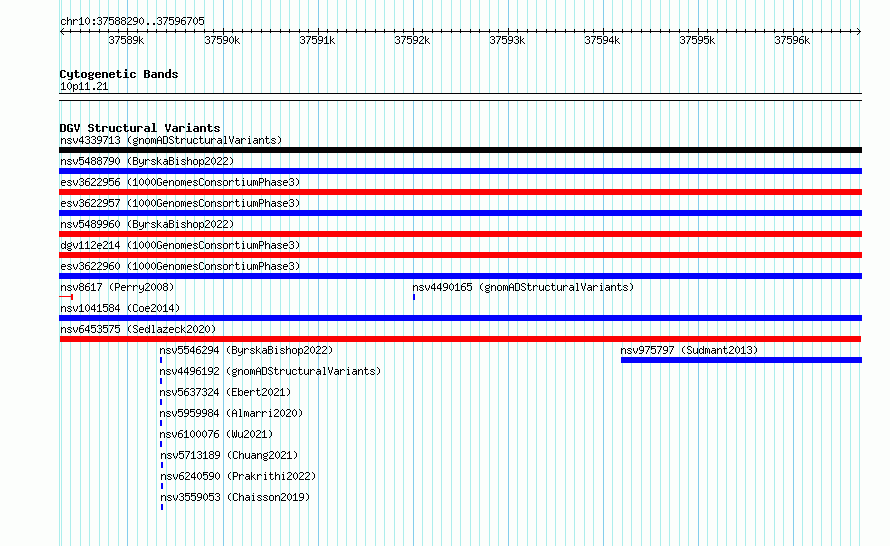Open the esv3622957 (1000GenomesConsortiumPhase3) label
The image size is (890, 546).
click(x=180, y=203)
